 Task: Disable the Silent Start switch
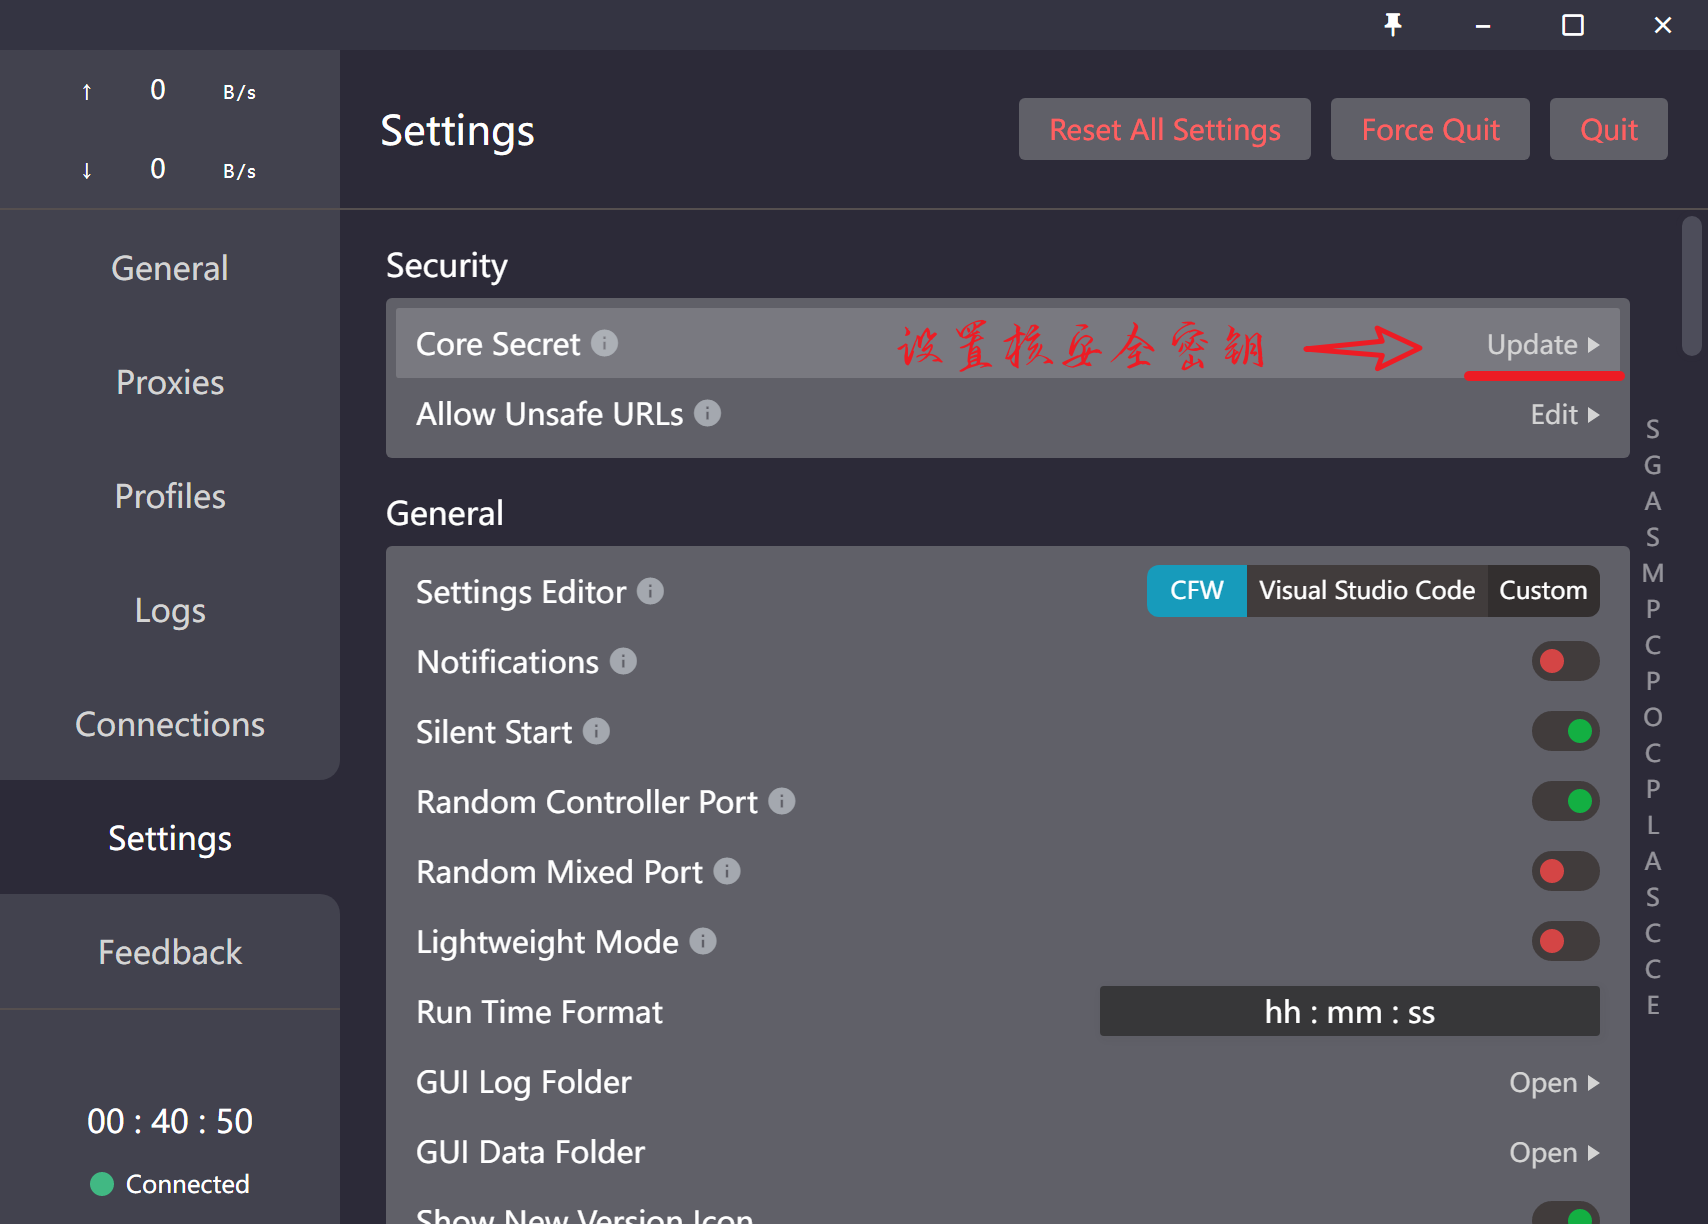click(x=1565, y=732)
